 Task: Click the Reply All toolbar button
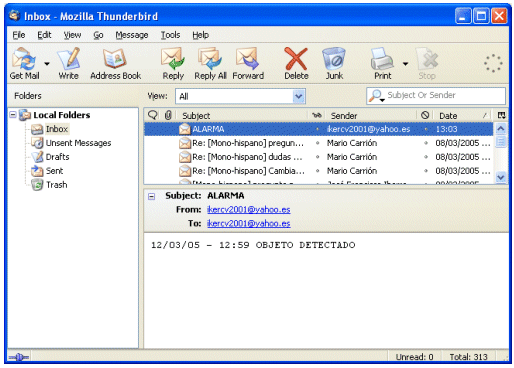pos(210,63)
